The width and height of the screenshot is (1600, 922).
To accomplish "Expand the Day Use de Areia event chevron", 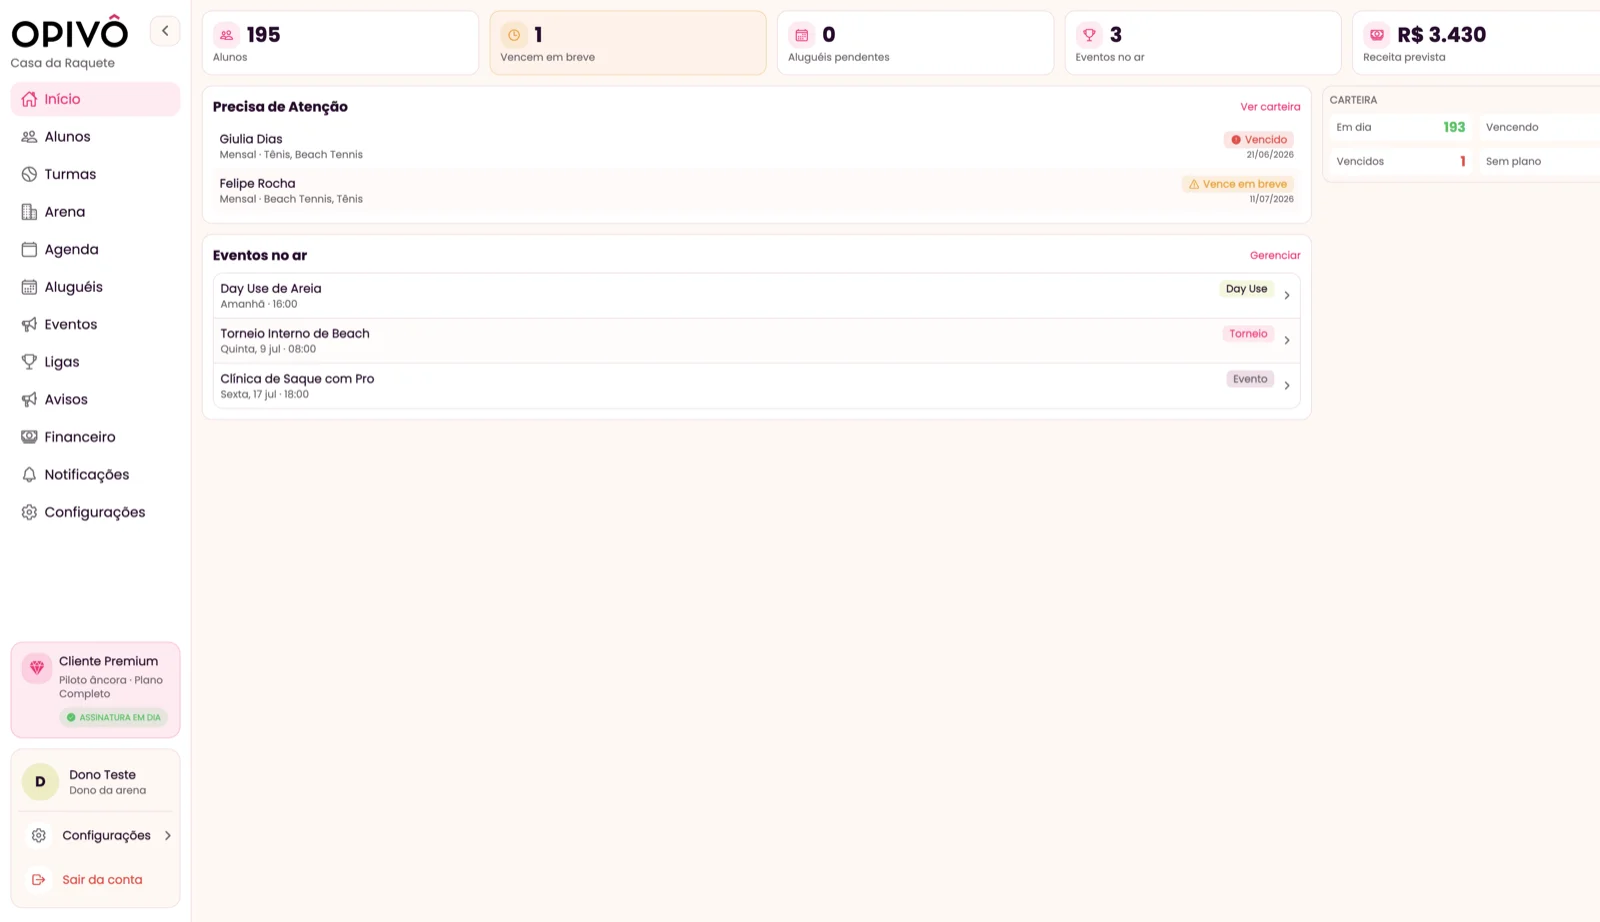I will point(1287,295).
